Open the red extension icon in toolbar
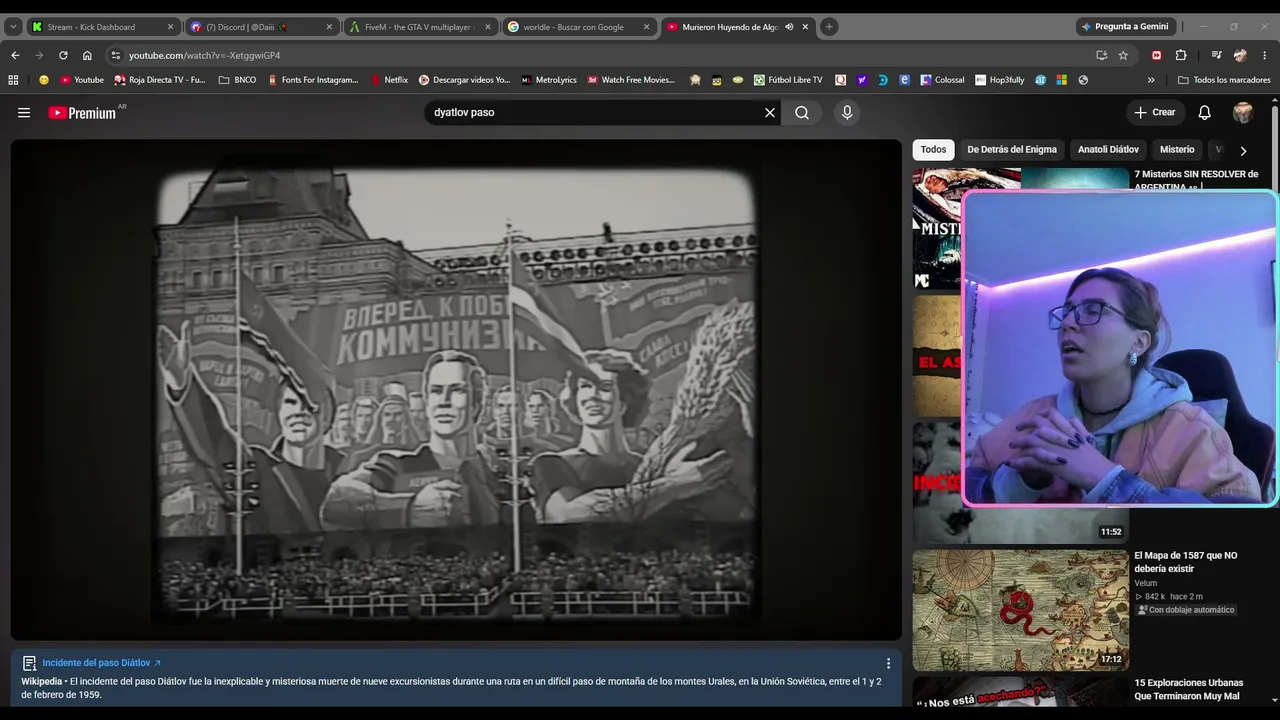Image resolution: width=1280 pixels, height=720 pixels. pyautogui.click(x=1157, y=55)
